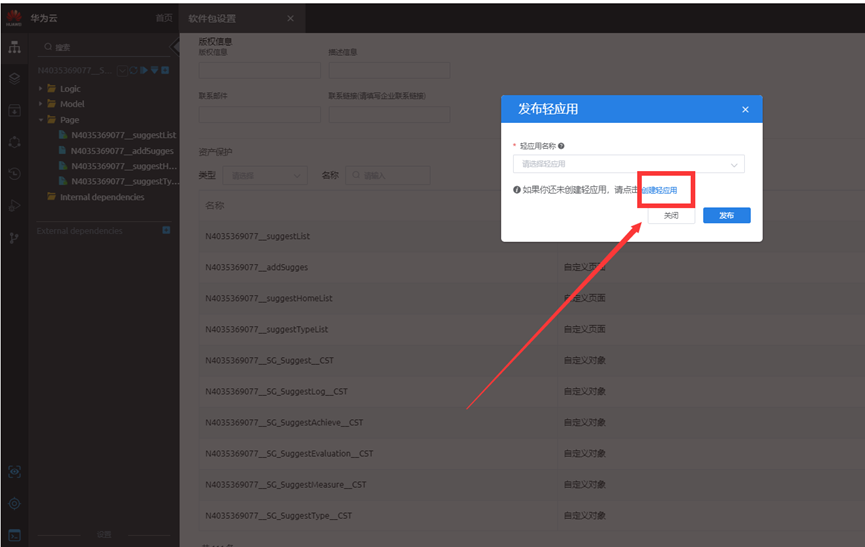Click the 描述信息 input field
The width and height of the screenshot is (865, 547).
click(x=389, y=71)
